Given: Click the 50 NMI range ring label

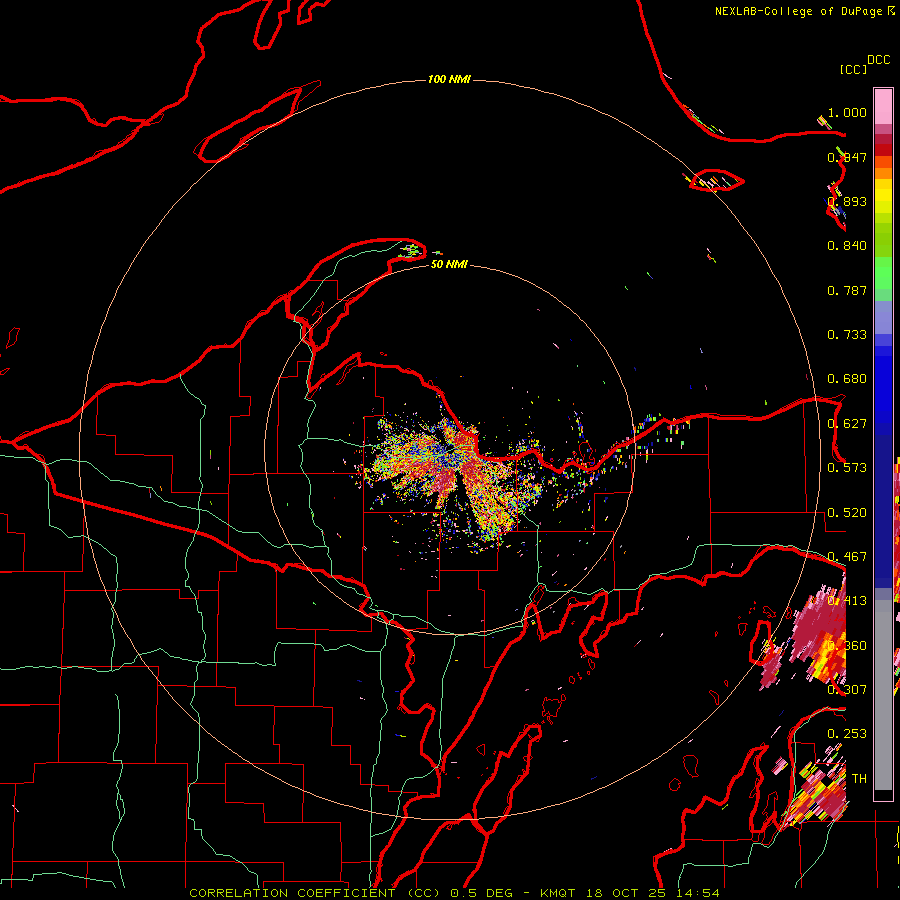Looking at the screenshot, I should pos(449,264).
